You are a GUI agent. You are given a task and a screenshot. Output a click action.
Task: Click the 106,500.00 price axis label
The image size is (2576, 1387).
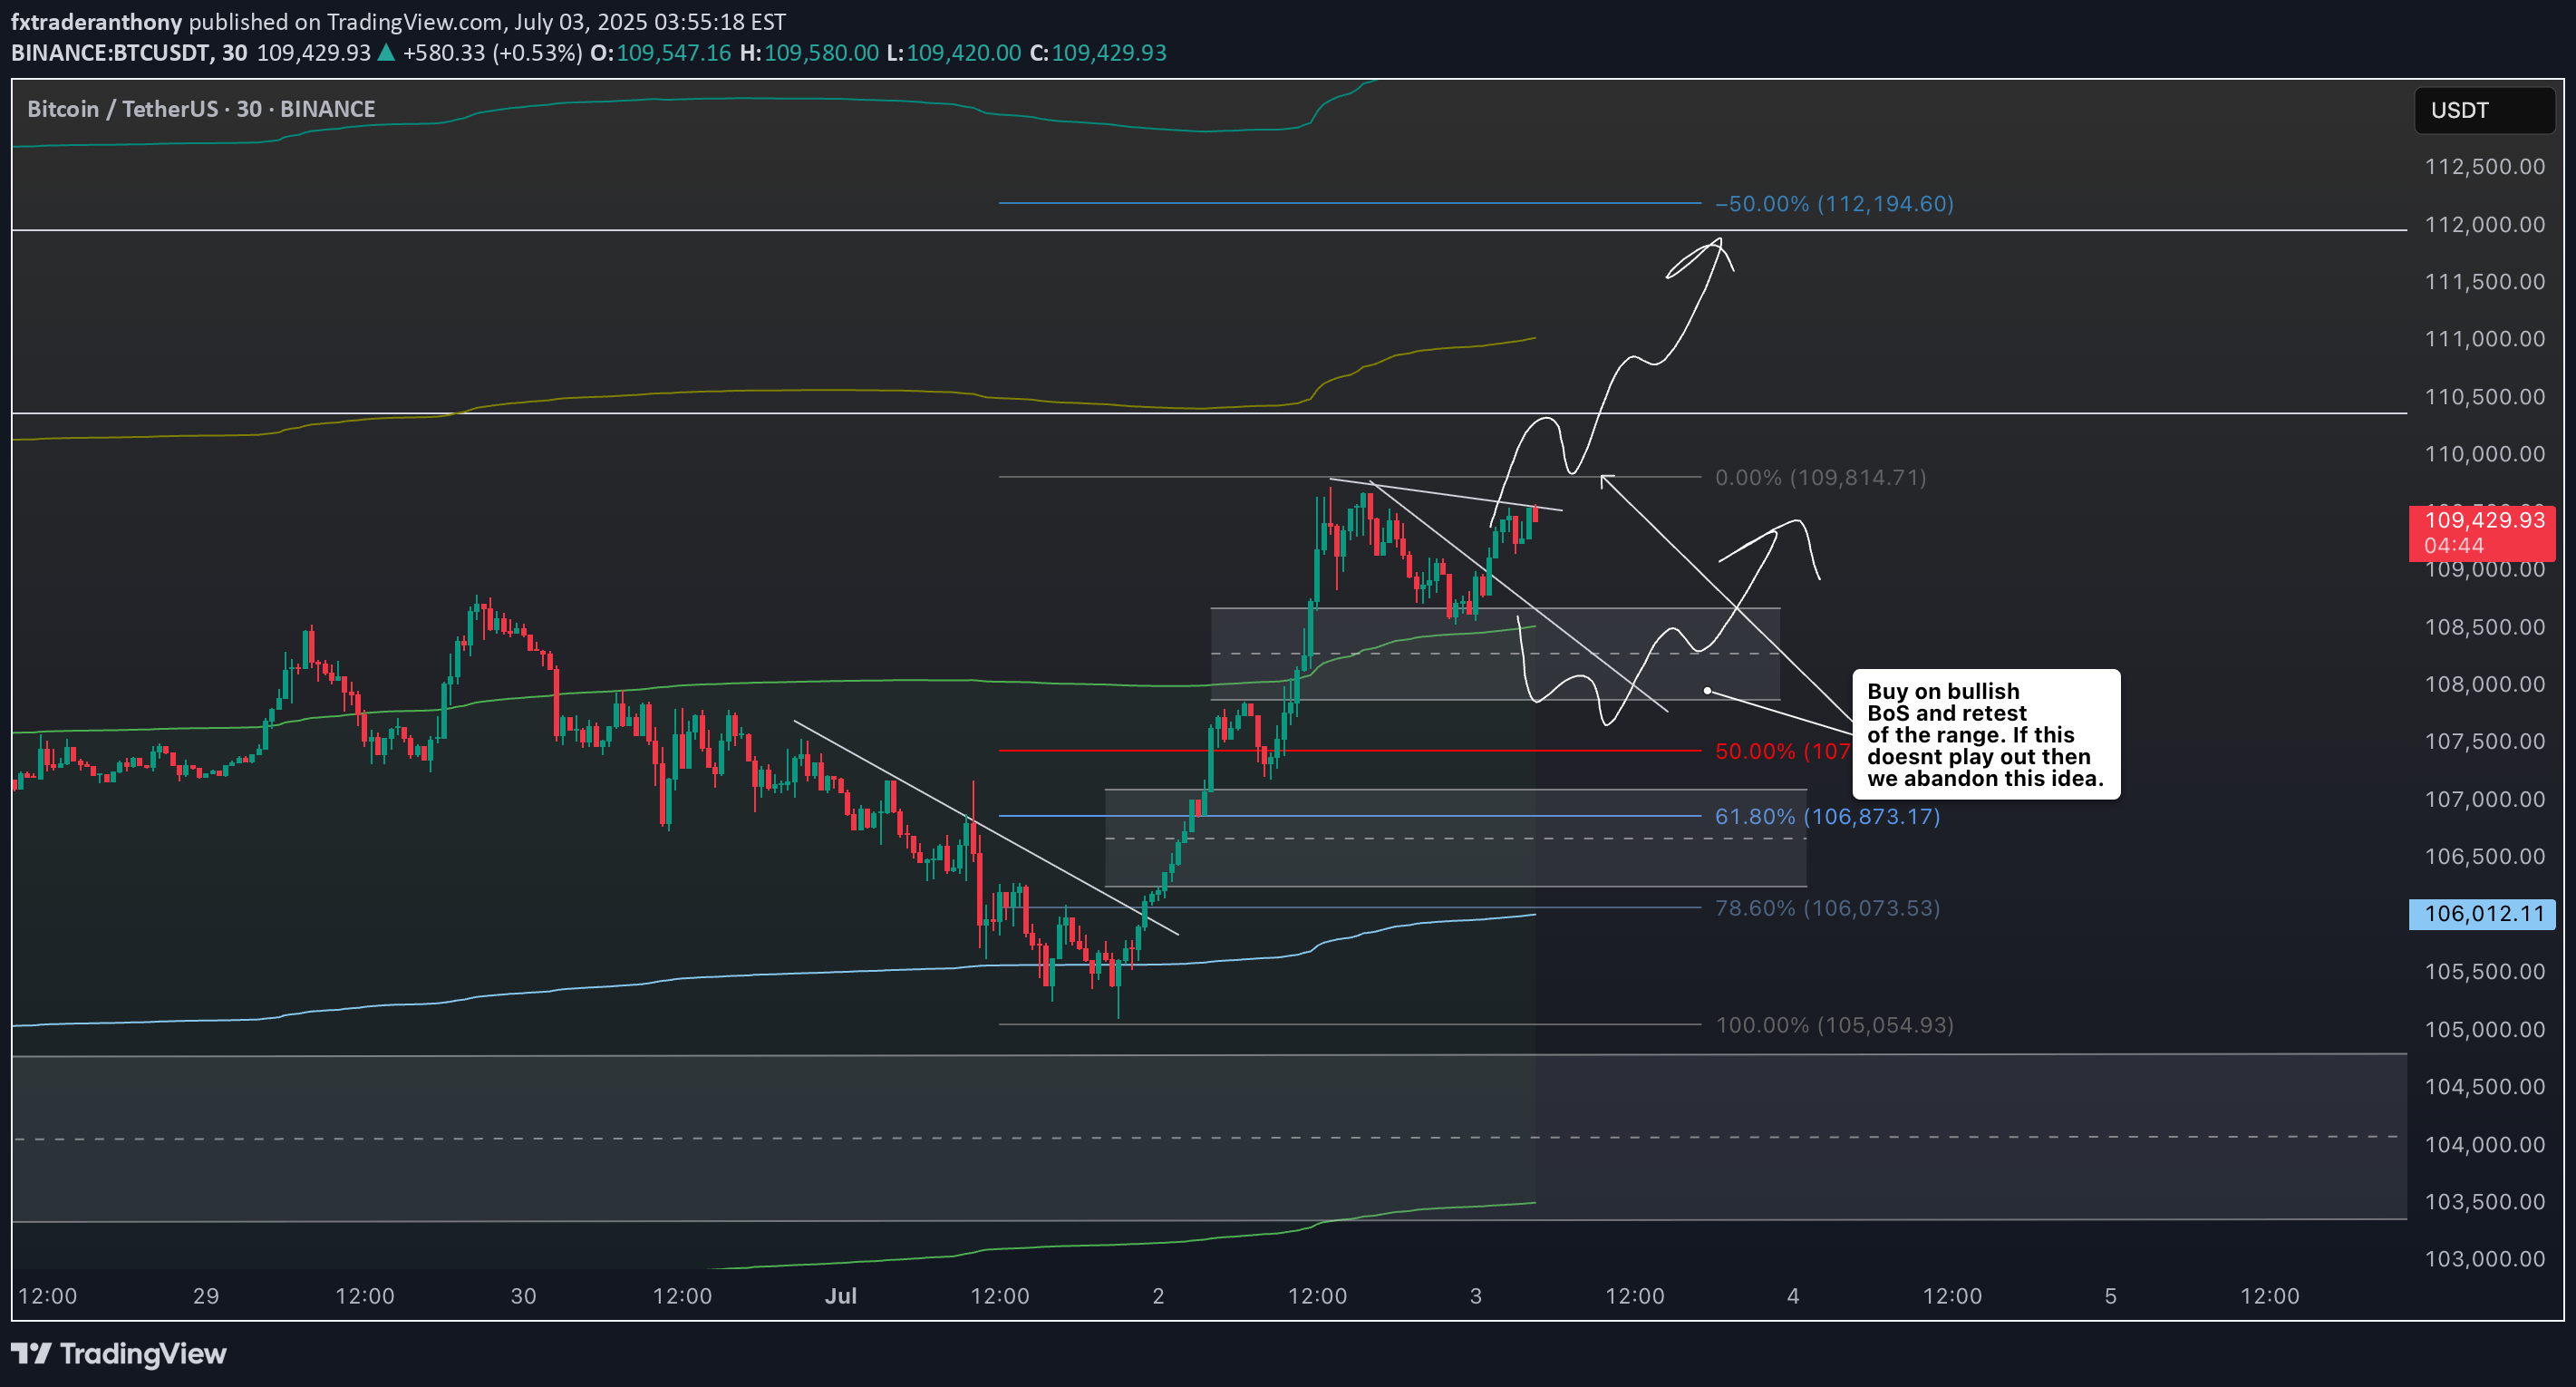(2484, 856)
